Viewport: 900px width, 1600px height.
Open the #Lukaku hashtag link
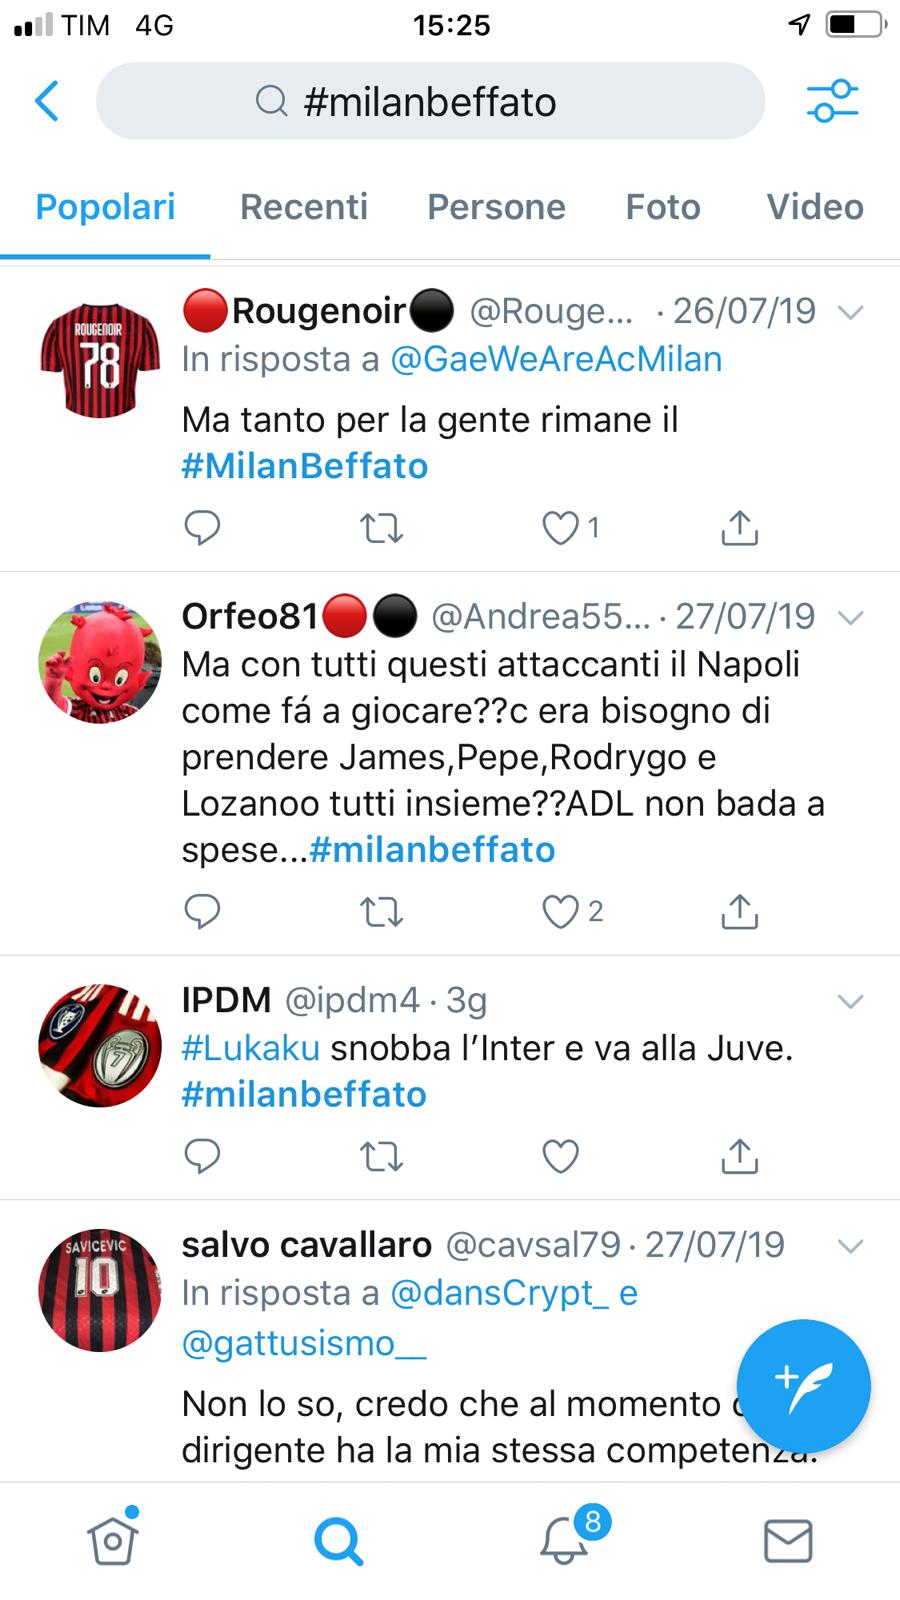pos(251,1048)
